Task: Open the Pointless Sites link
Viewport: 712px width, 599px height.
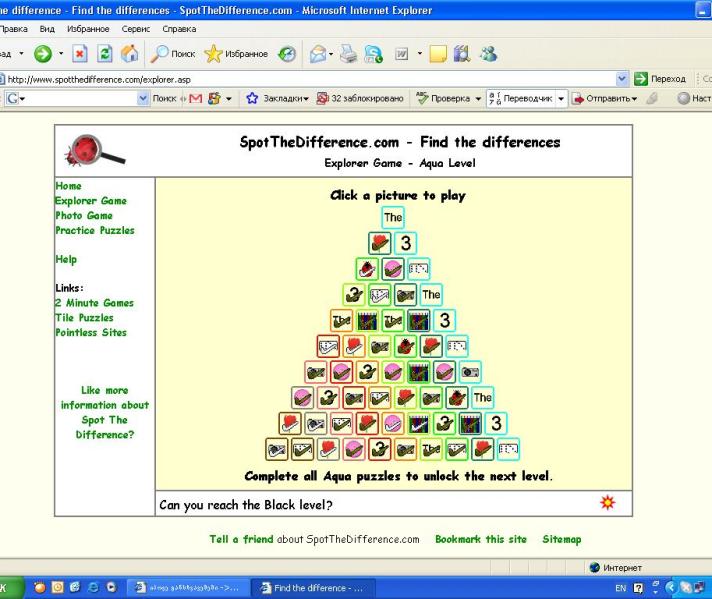Action: click(x=91, y=332)
